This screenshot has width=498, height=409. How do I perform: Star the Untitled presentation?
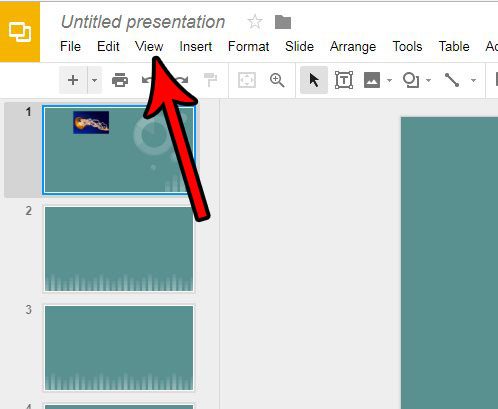click(x=255, y=22)
